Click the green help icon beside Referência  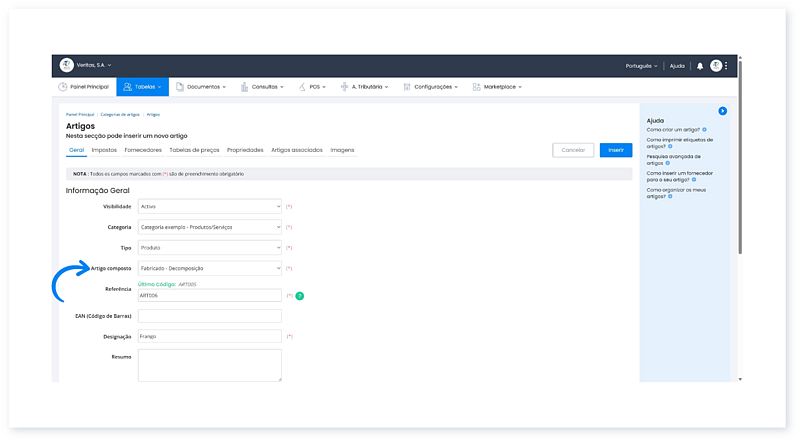pyautogui.click(x=300, y=296)
